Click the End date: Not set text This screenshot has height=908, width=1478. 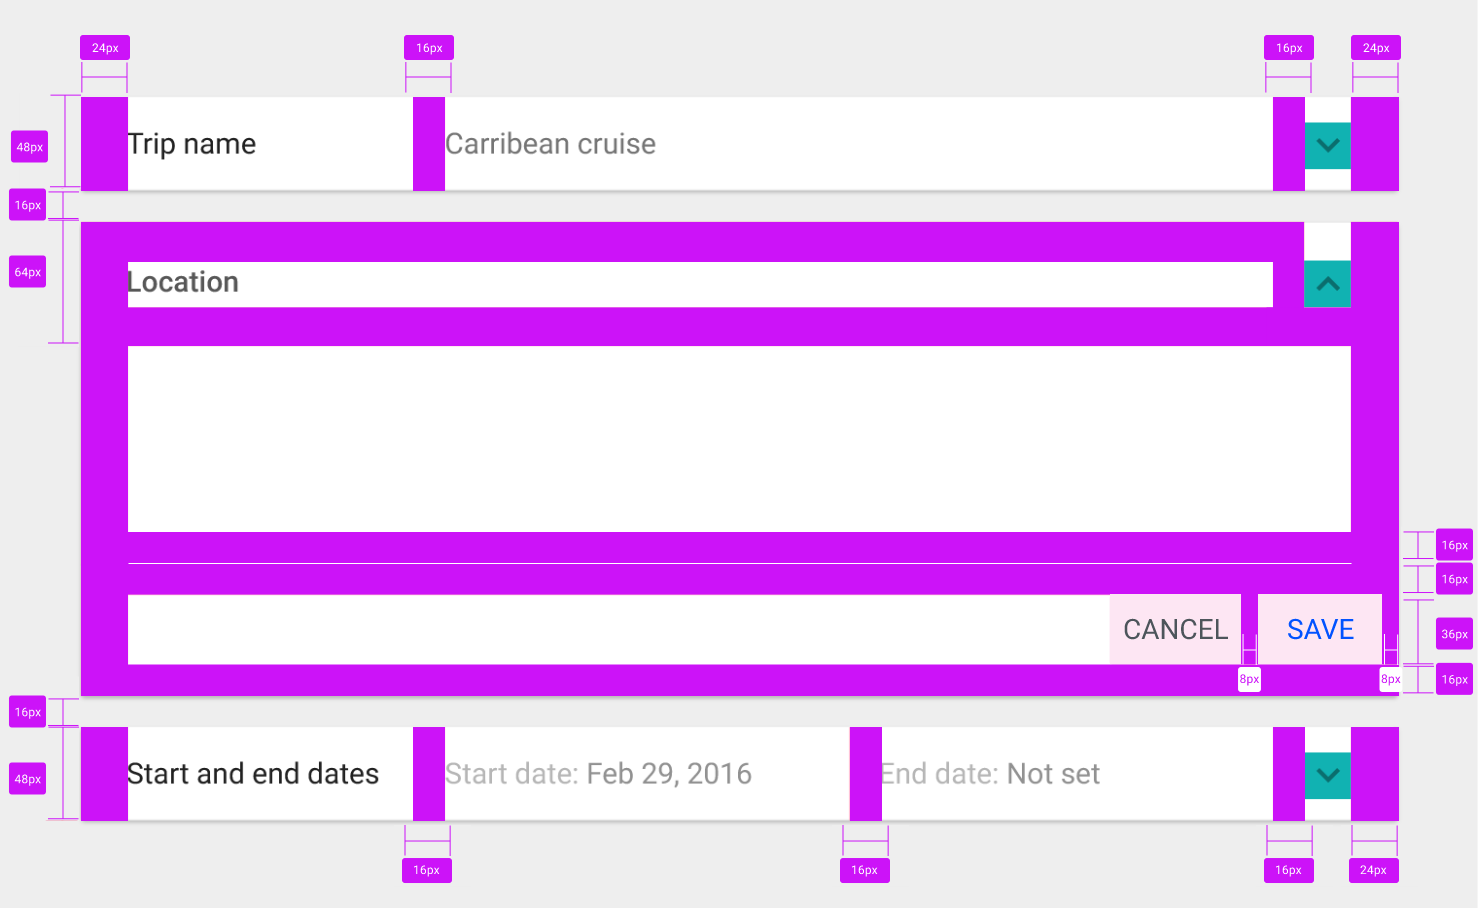(x=991, y=774)
